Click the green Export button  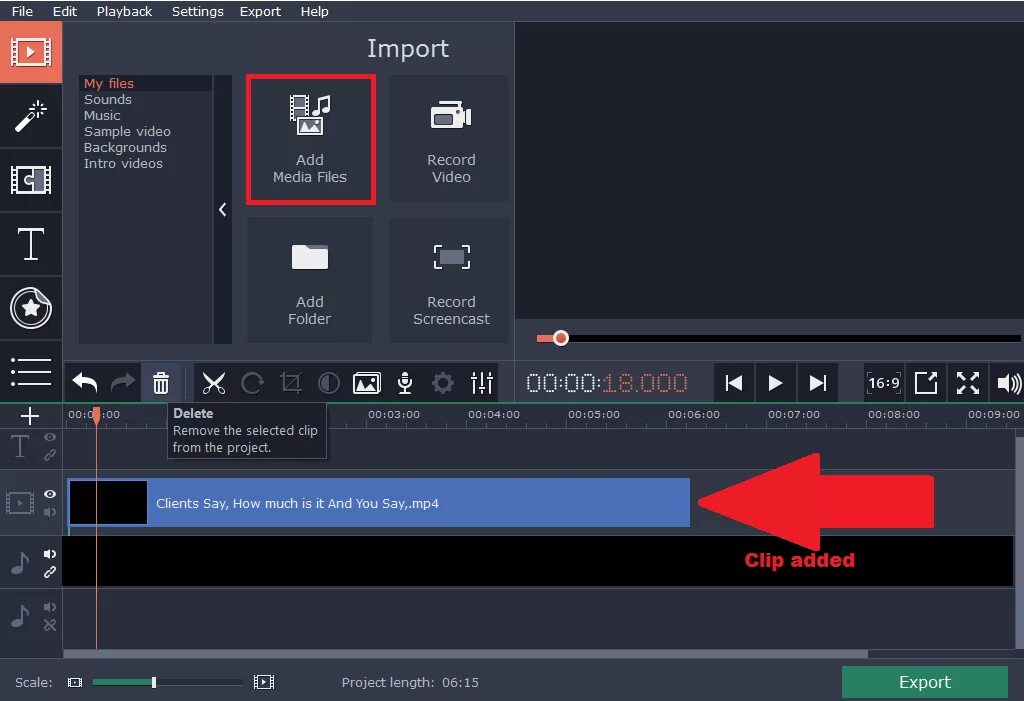925,682
